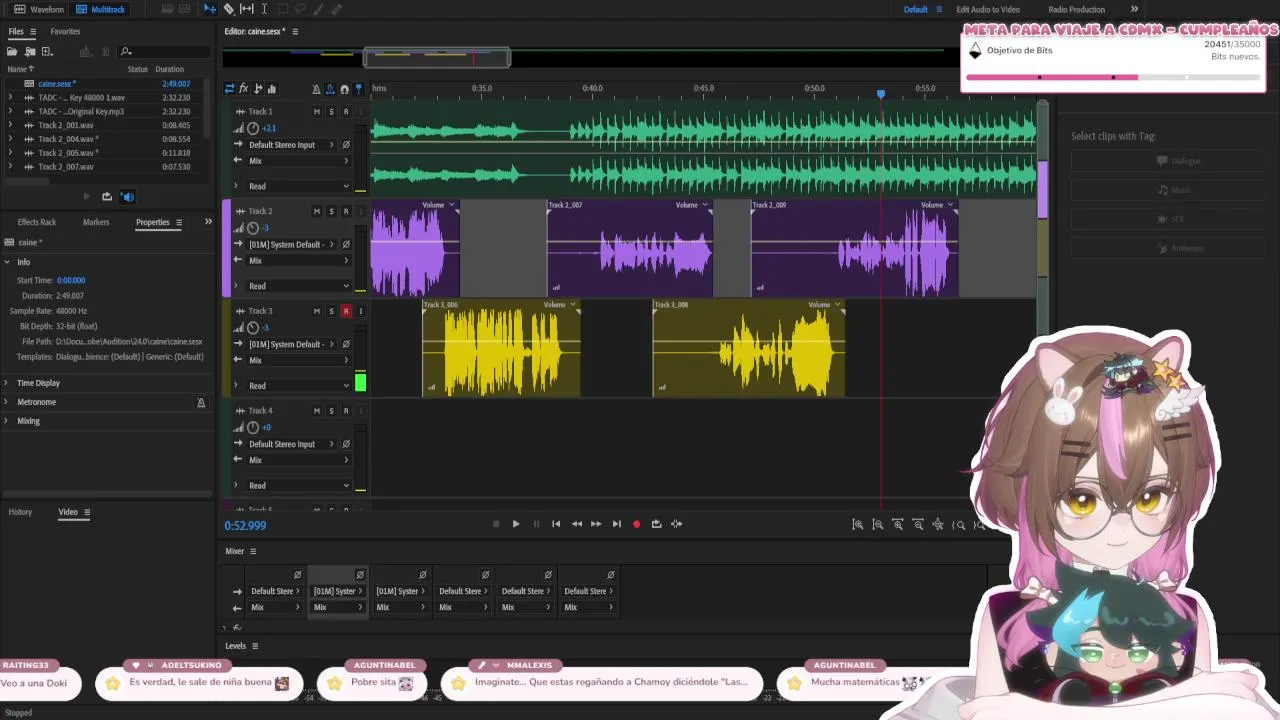This screenshot has height=720, width=1280.
Task: Click loop preview icon below Files list
Action: click(x=107, y=197)
